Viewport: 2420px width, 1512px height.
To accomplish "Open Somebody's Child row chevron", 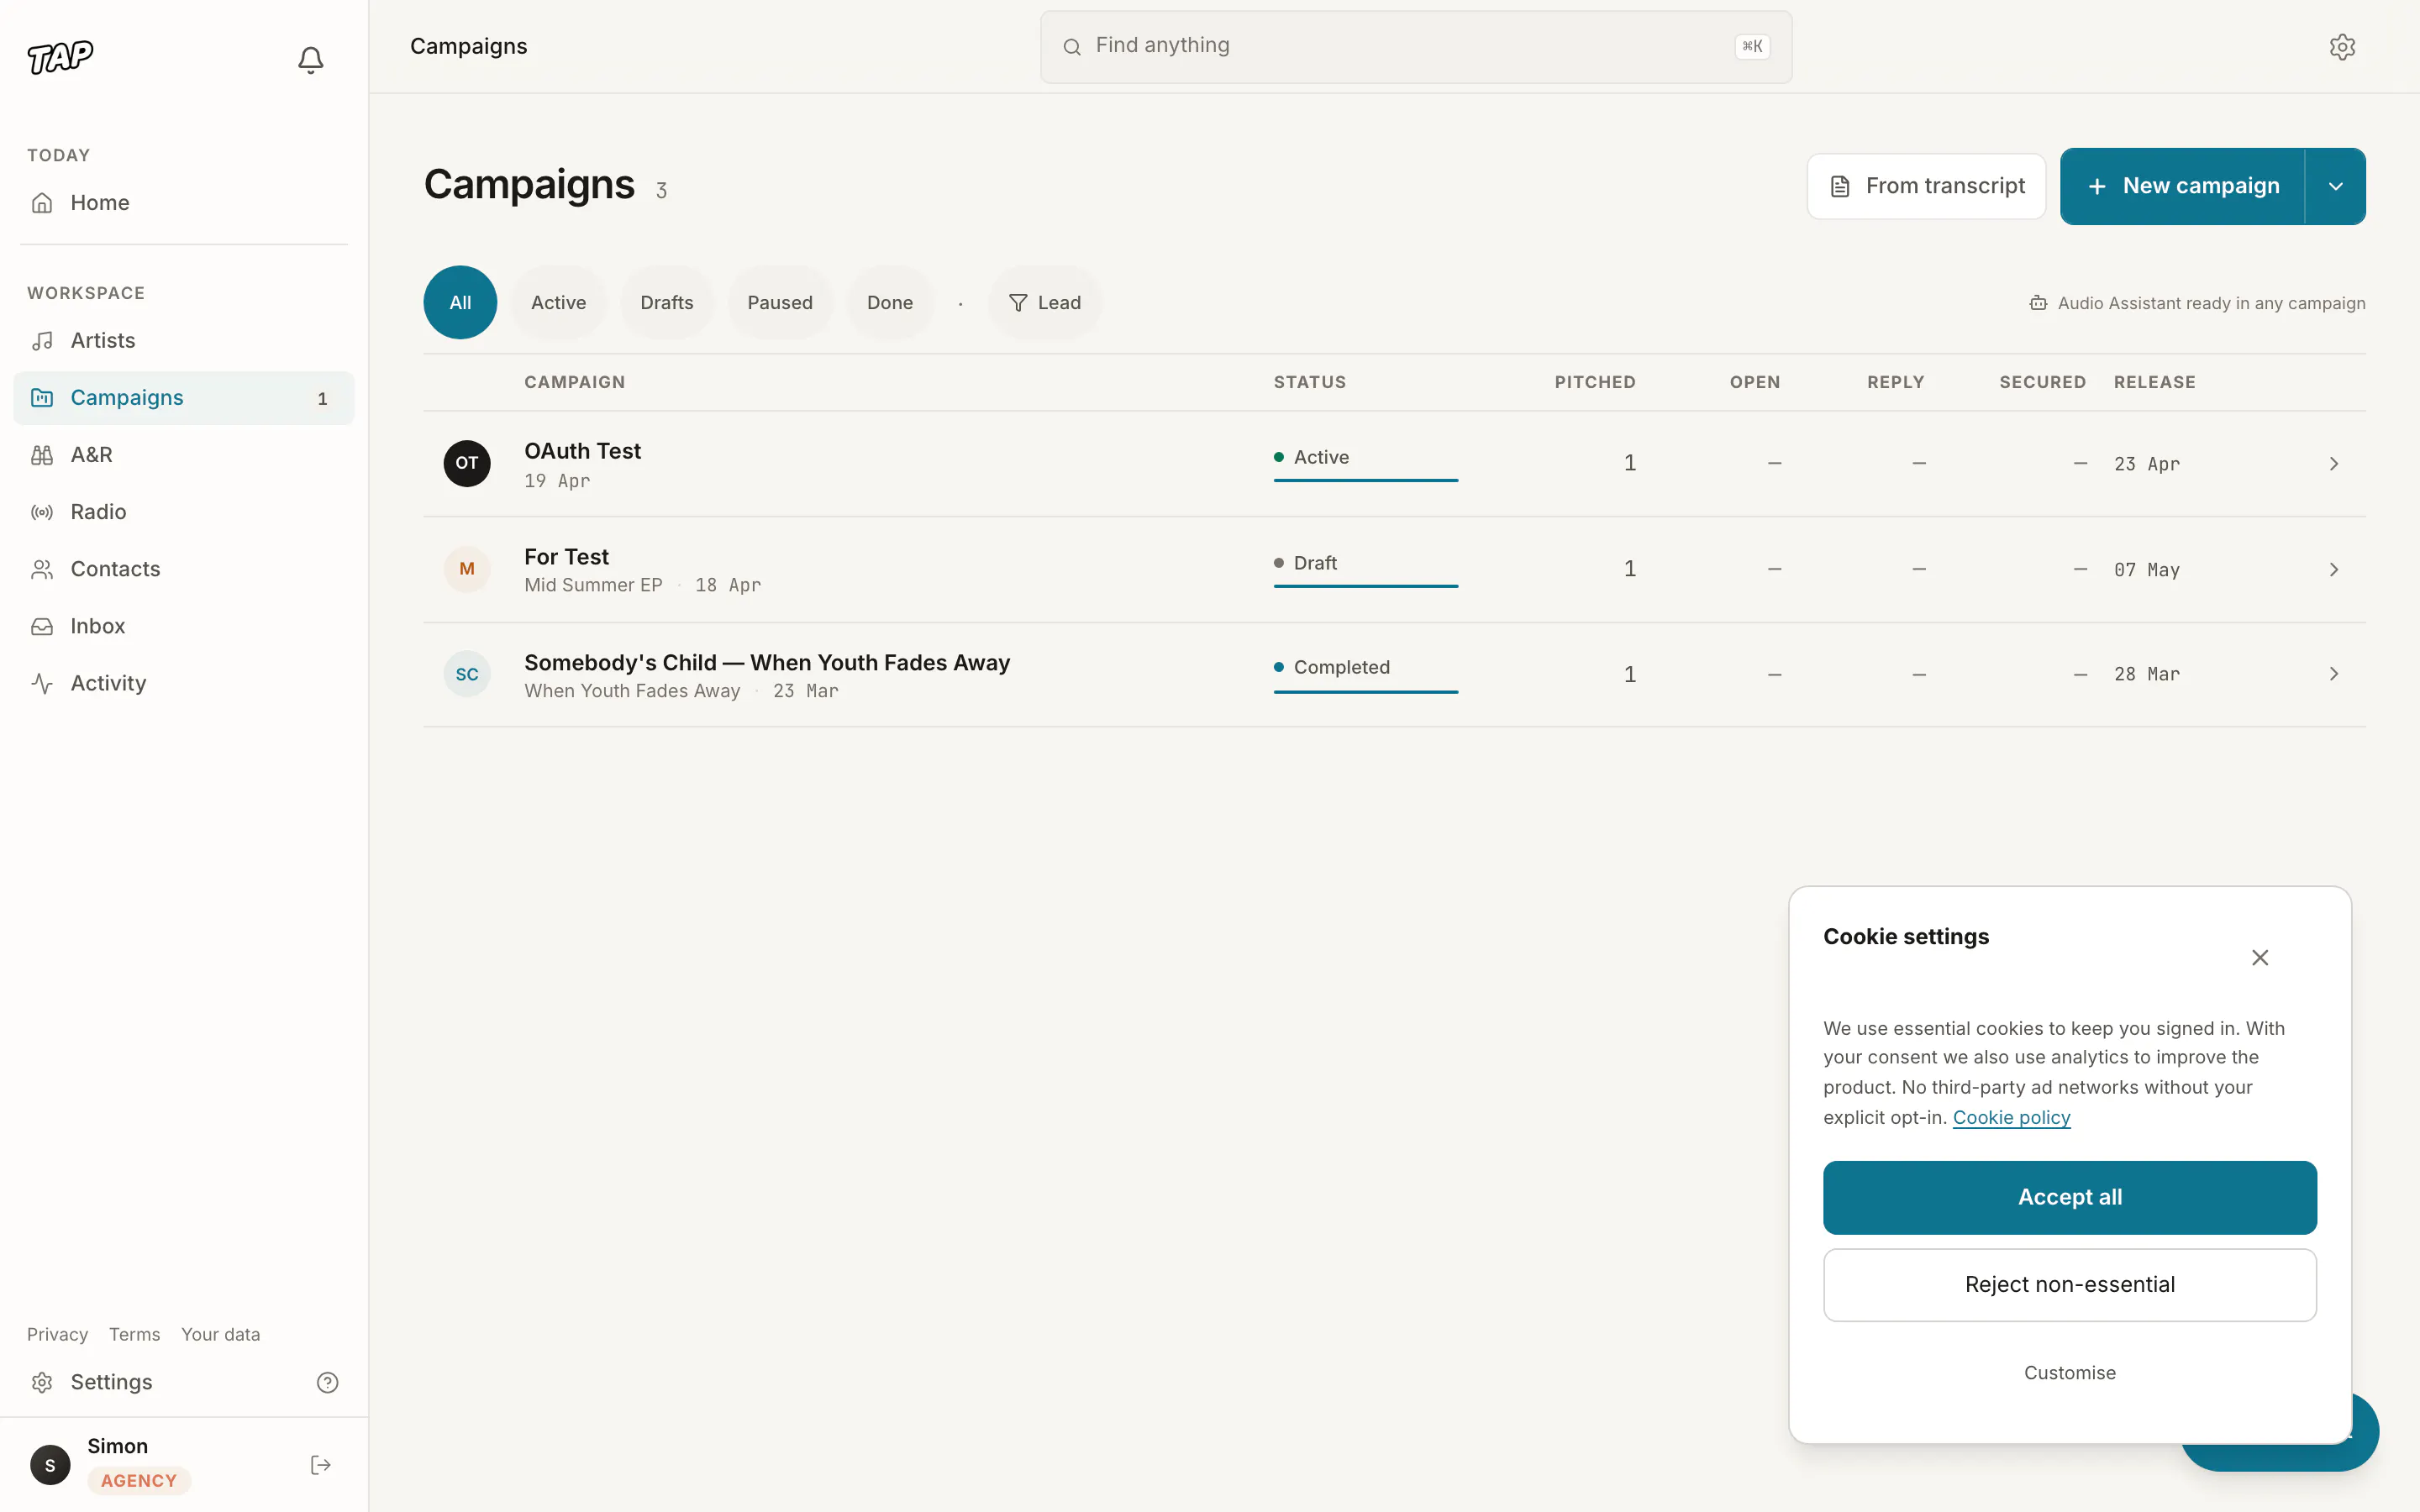I will pos(2334,674).
